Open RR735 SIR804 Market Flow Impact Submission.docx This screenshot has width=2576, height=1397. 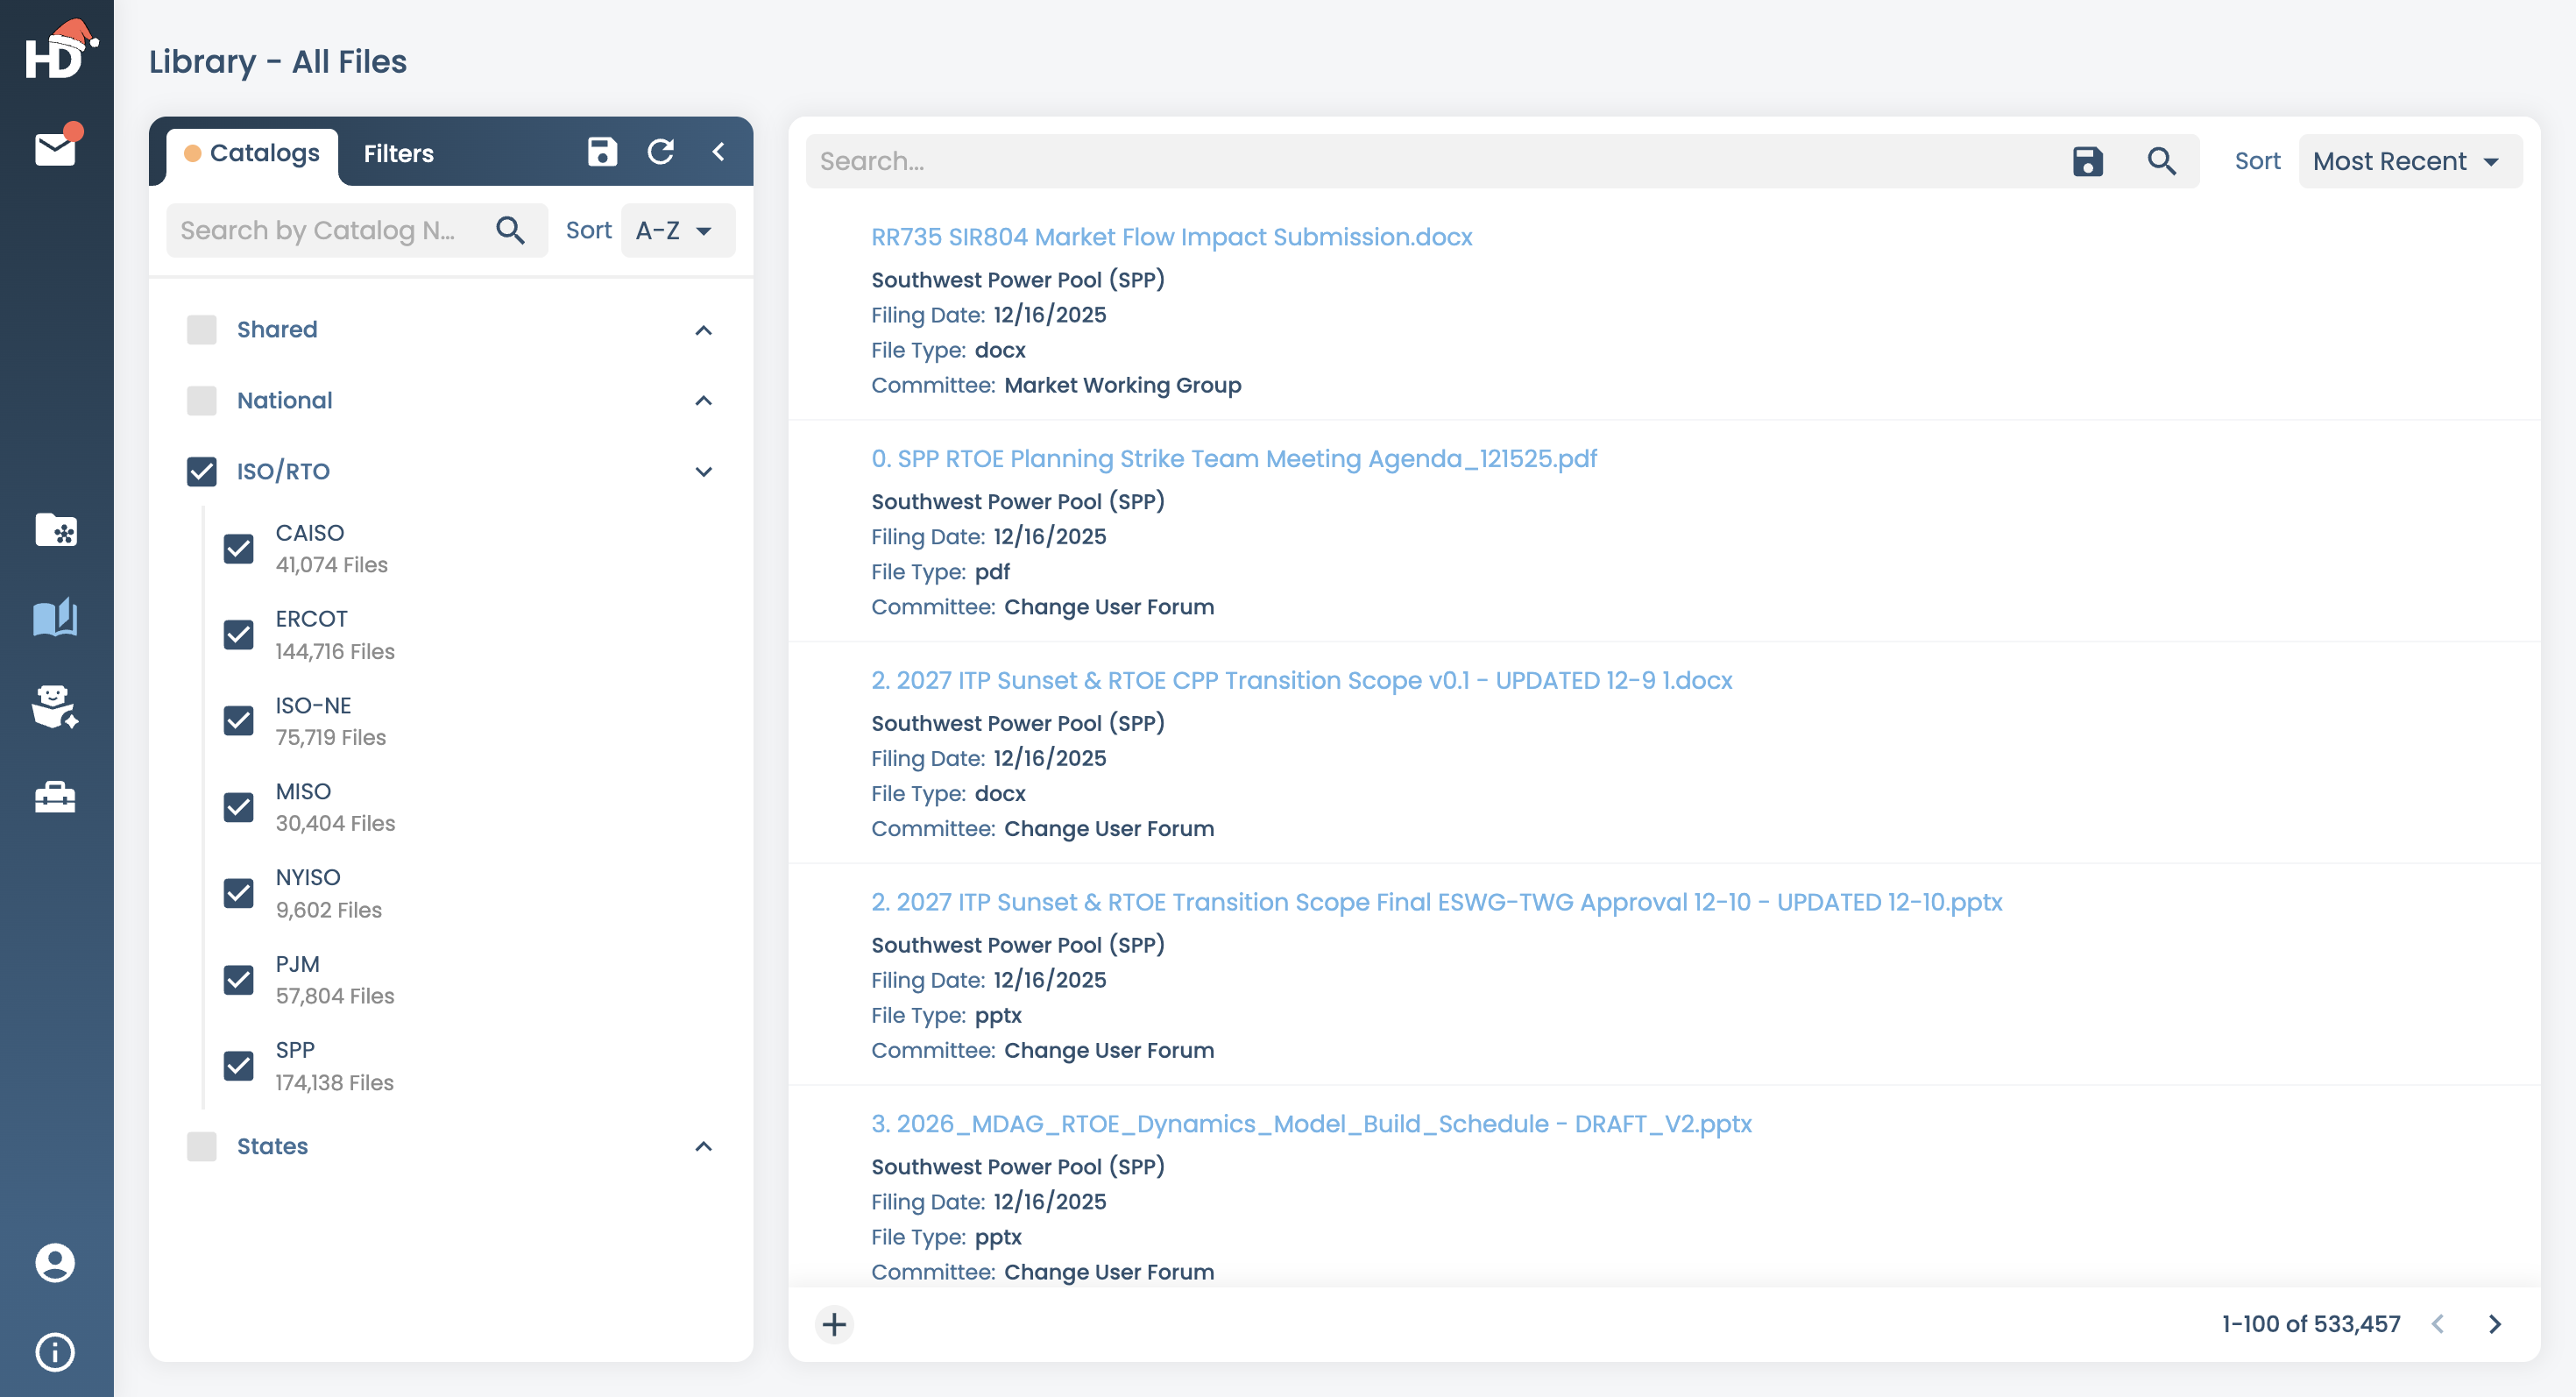click(x=1171, y=237)
